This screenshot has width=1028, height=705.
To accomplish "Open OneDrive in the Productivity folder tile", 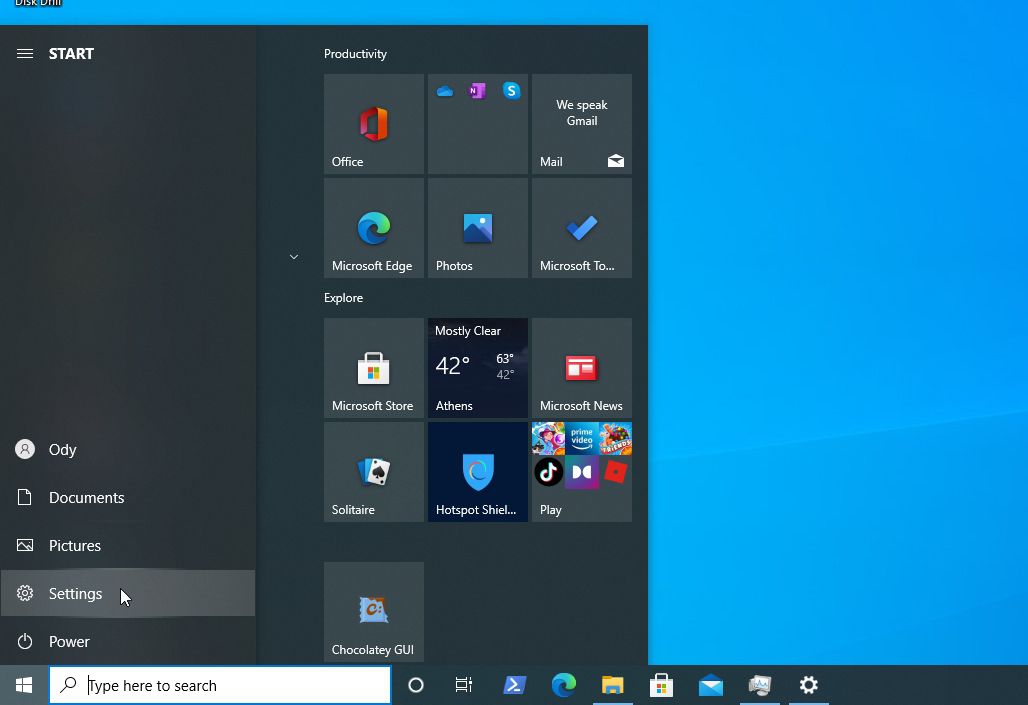I will [445, 91].
